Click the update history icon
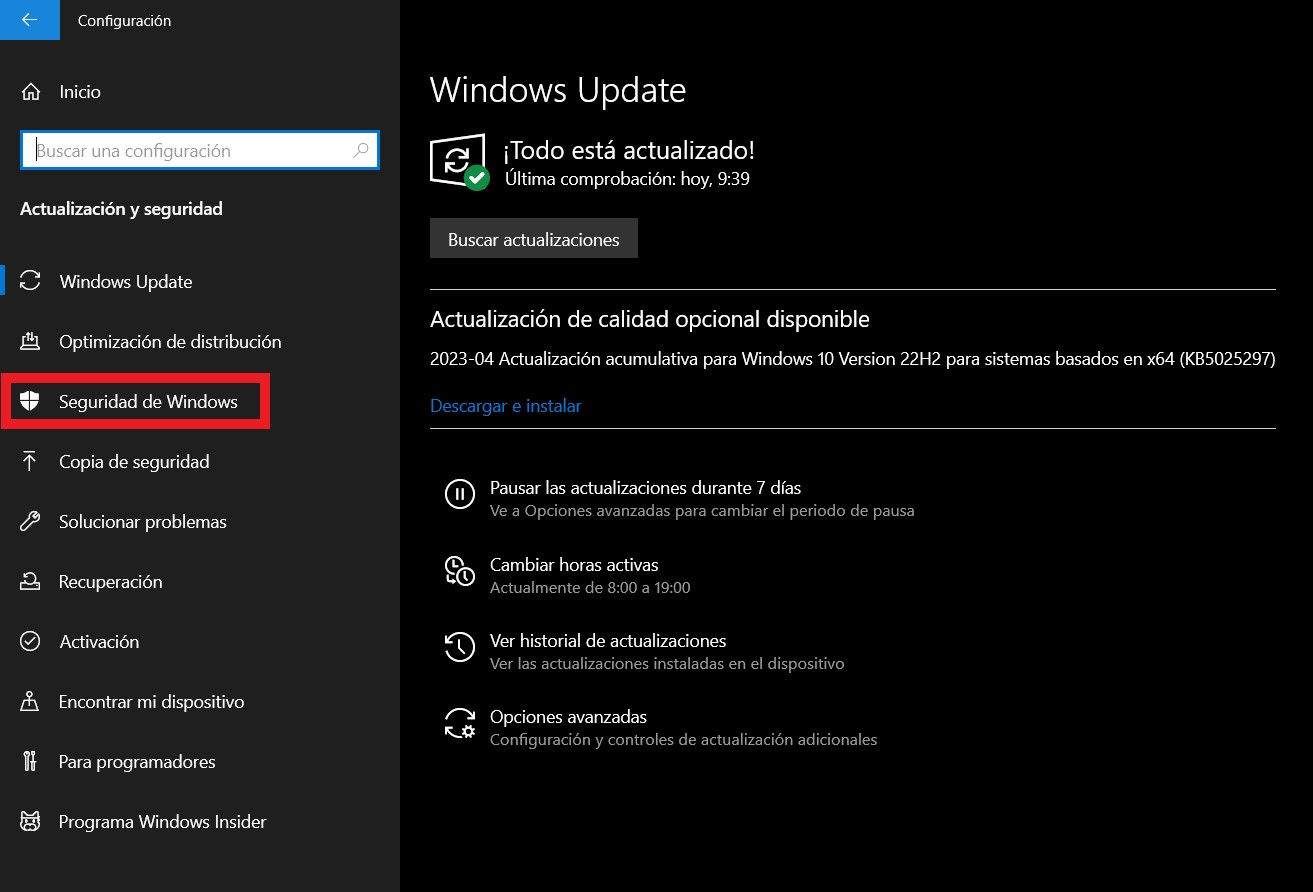Image resolution: width=1313 pixels, height=892 pixels. click(x=460, y=647)
